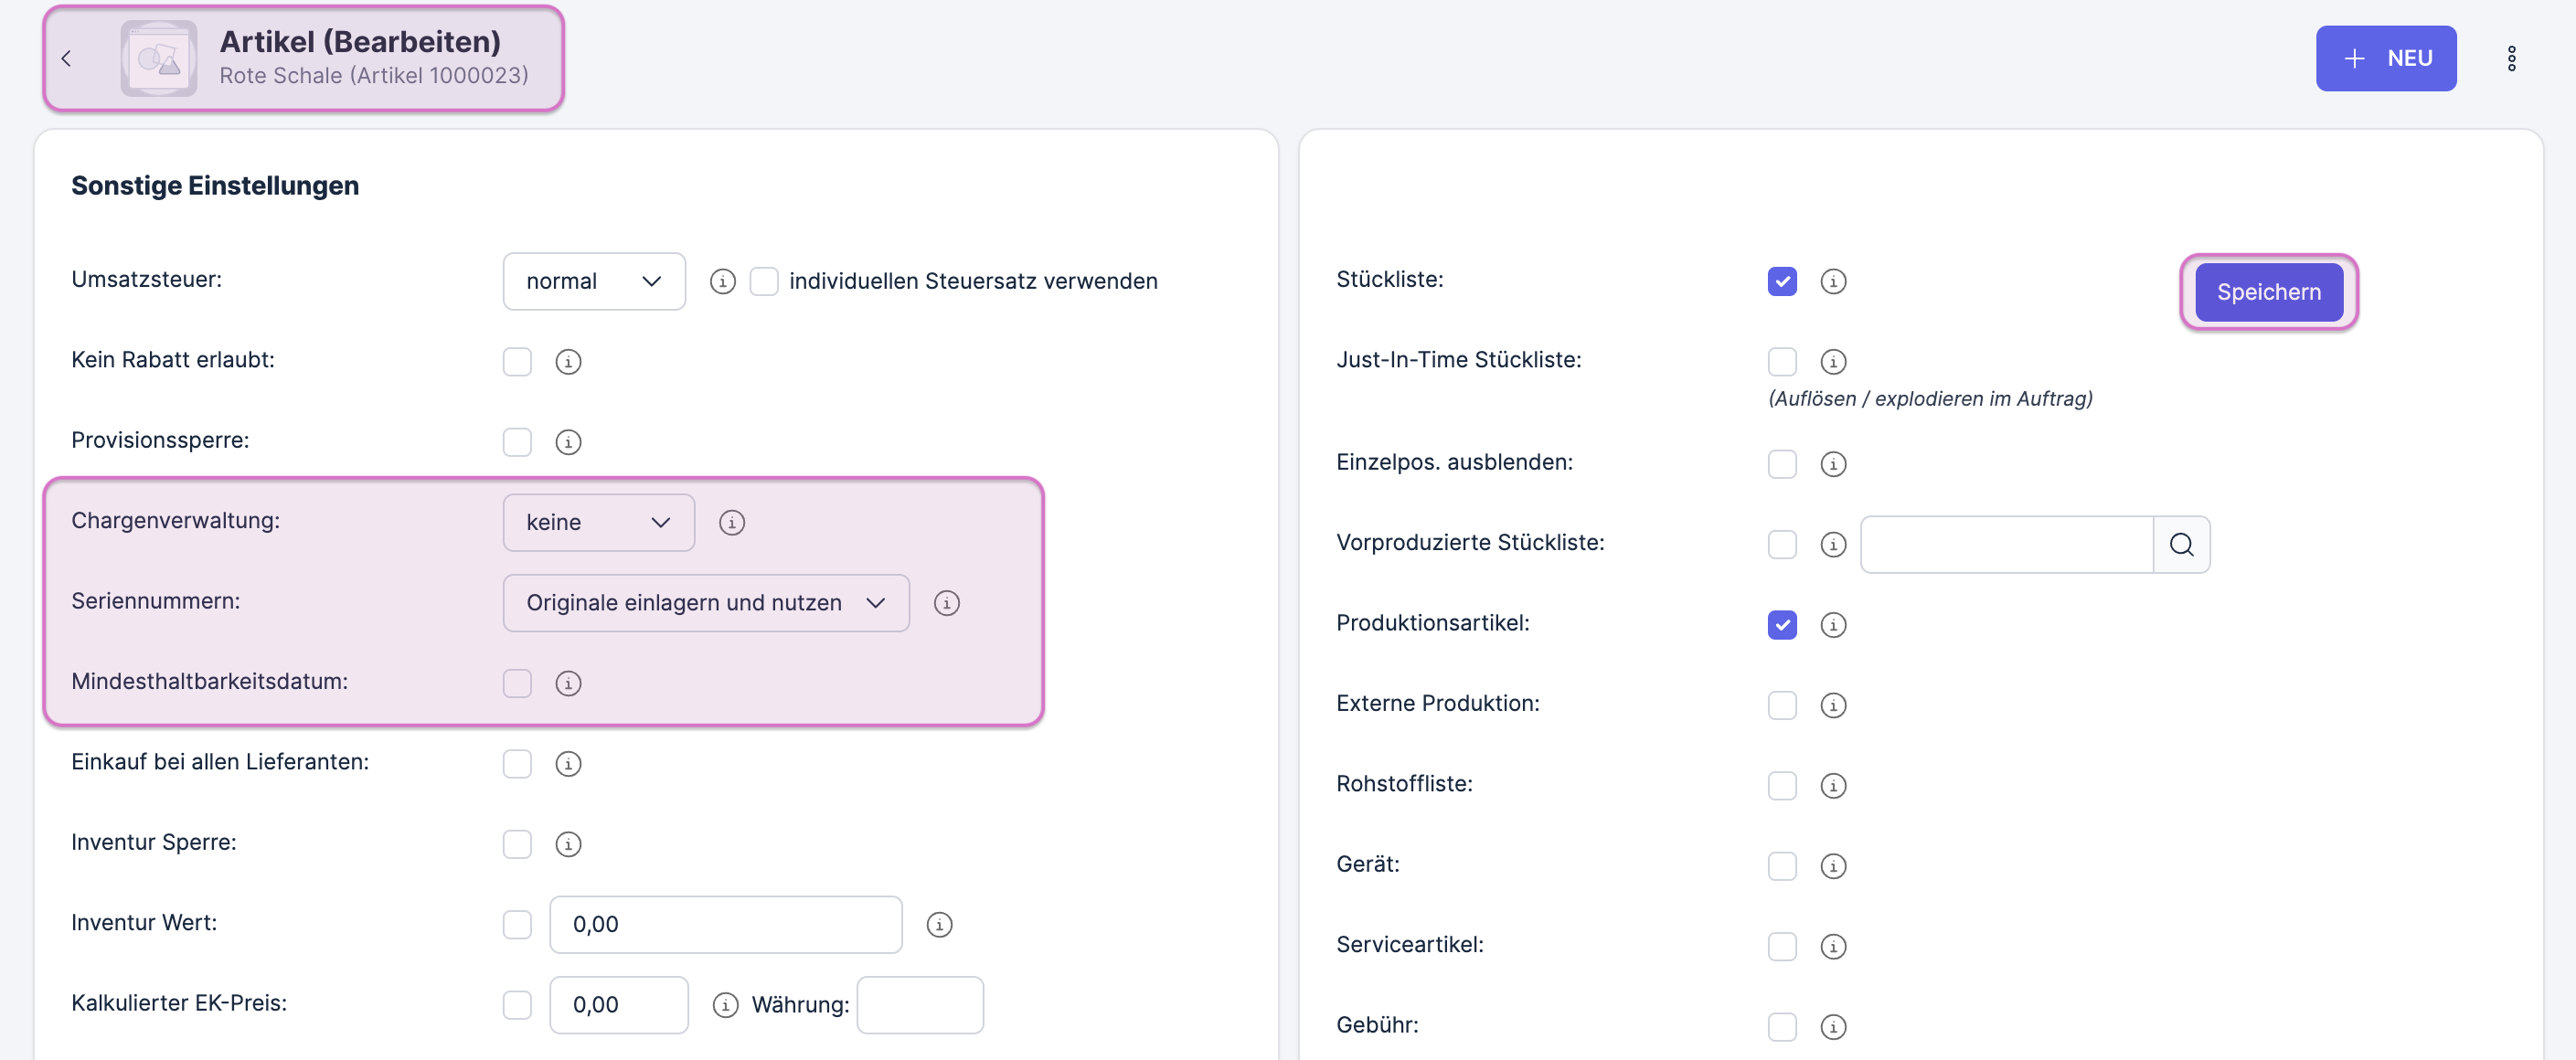The width and height of the screenshot is (2576, 1060).
Task: Uncheck the Stückliste checkbox
Action: [x=1781, y=282]
